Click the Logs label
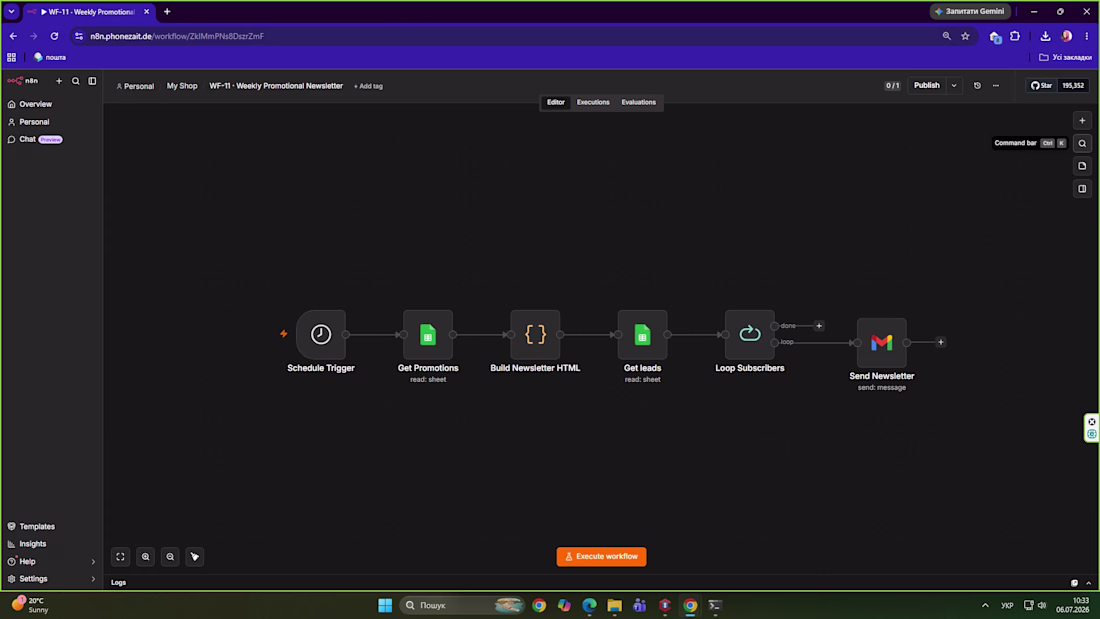This screenshot has height=619, width=1100. pos(119,583)
